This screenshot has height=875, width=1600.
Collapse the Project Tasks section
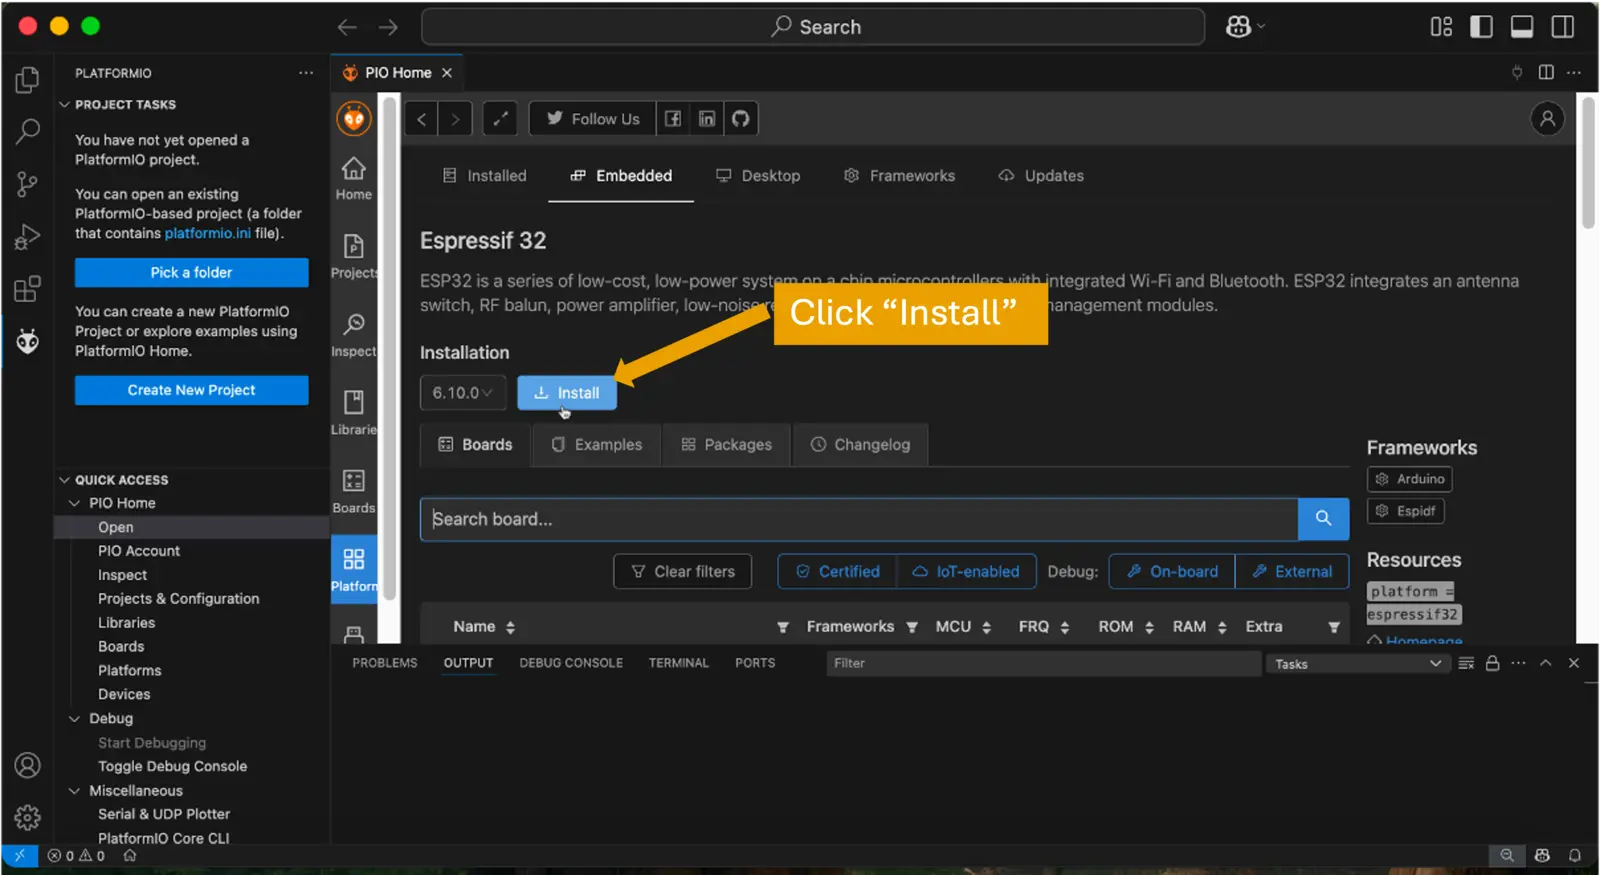[x=64, y=104]
